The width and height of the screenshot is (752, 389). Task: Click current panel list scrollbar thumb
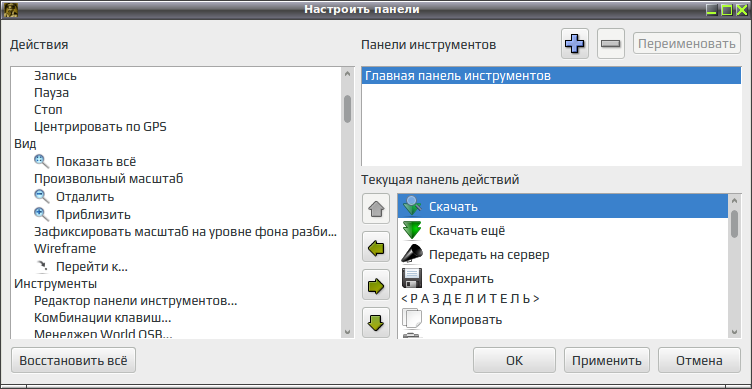[734, 223]
